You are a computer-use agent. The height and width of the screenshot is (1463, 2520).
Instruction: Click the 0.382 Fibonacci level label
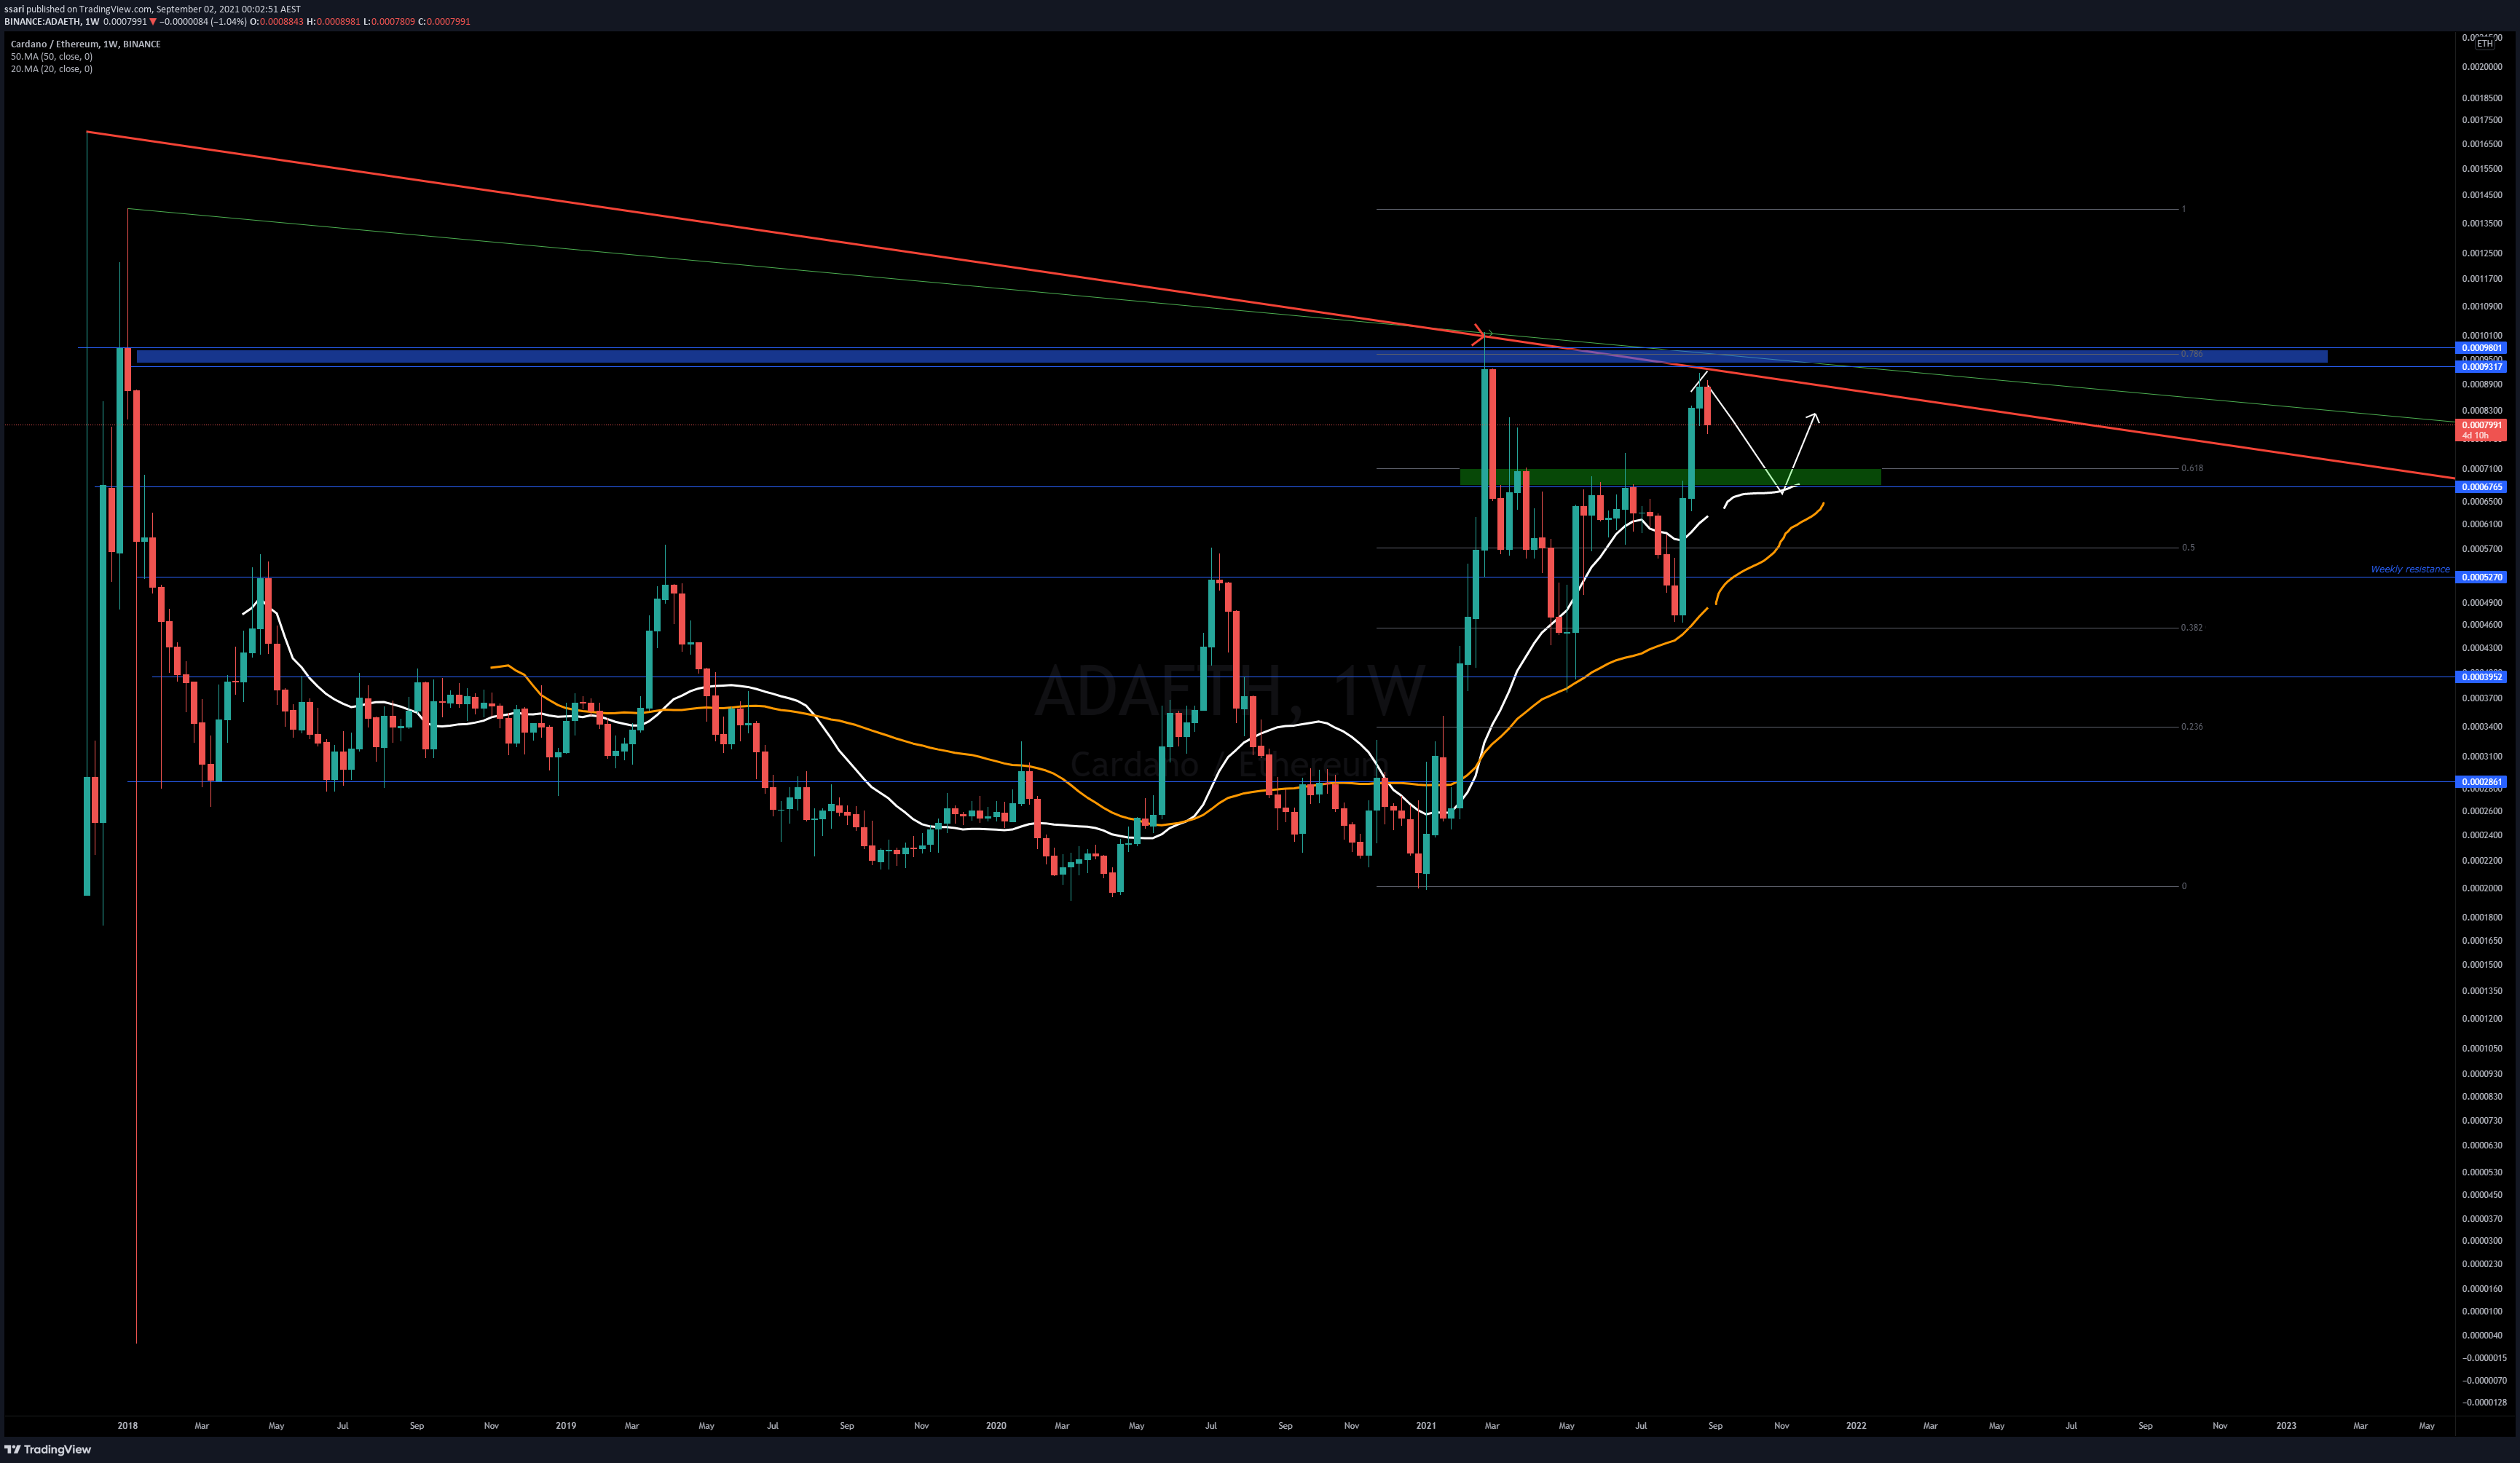tap(2192, 628)
